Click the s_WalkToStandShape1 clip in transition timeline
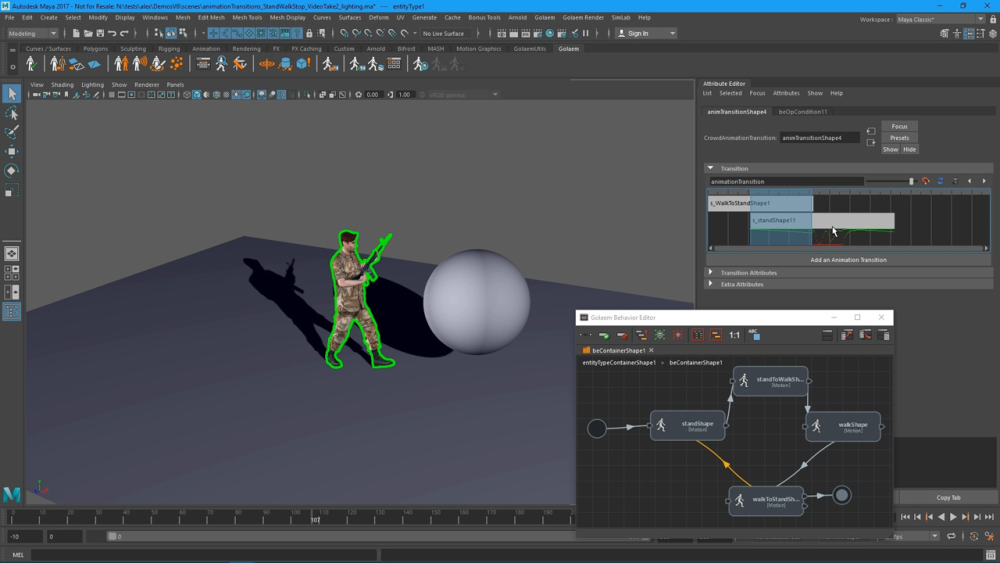 (x=760, y=203)
